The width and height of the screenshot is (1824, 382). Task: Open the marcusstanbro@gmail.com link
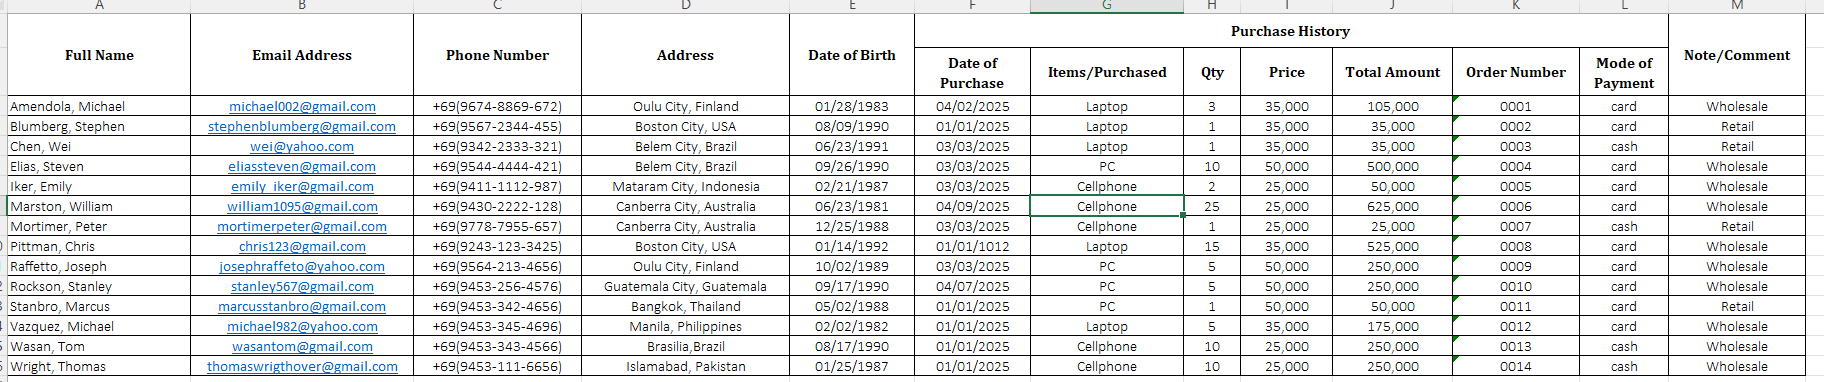(302, 306)
